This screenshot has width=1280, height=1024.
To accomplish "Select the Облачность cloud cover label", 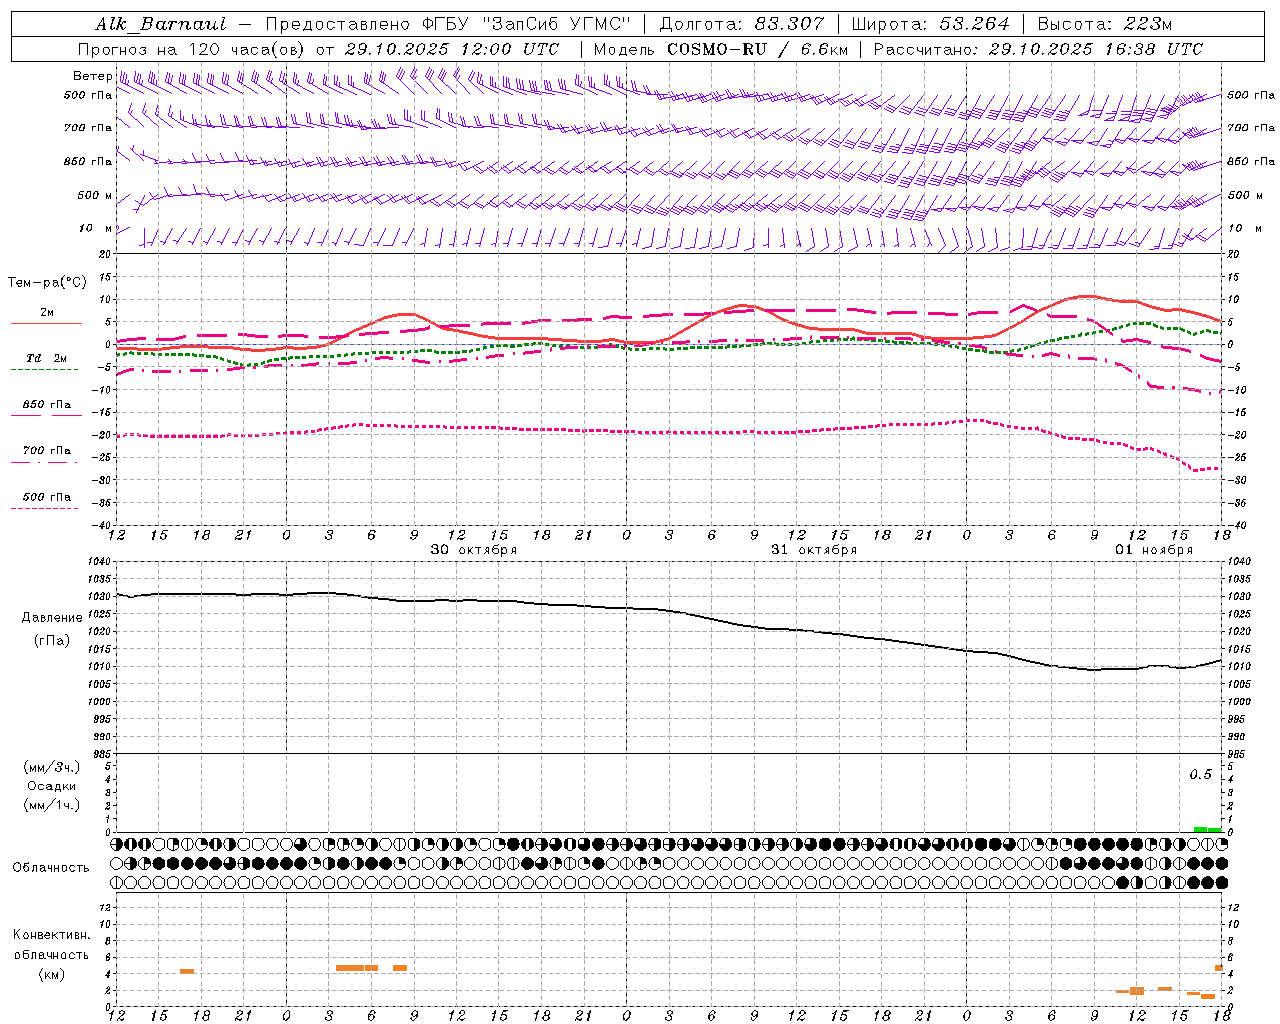I will coord(51,868).
